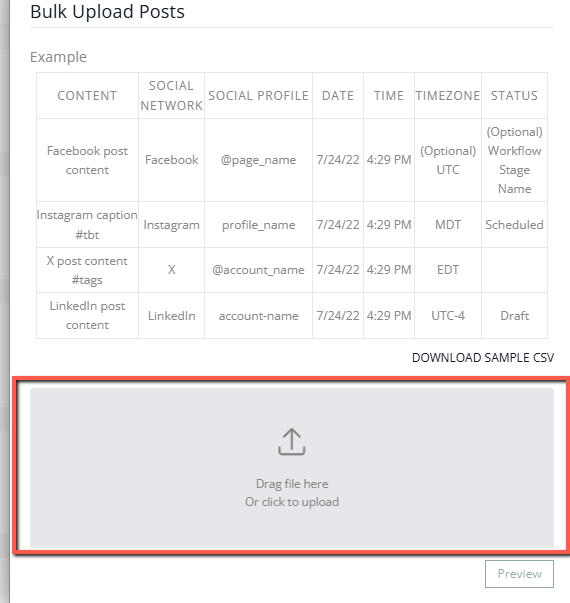
Task: Open the DOWNLOAD SAMPLE CSV link
Action: tap(483, 358)
